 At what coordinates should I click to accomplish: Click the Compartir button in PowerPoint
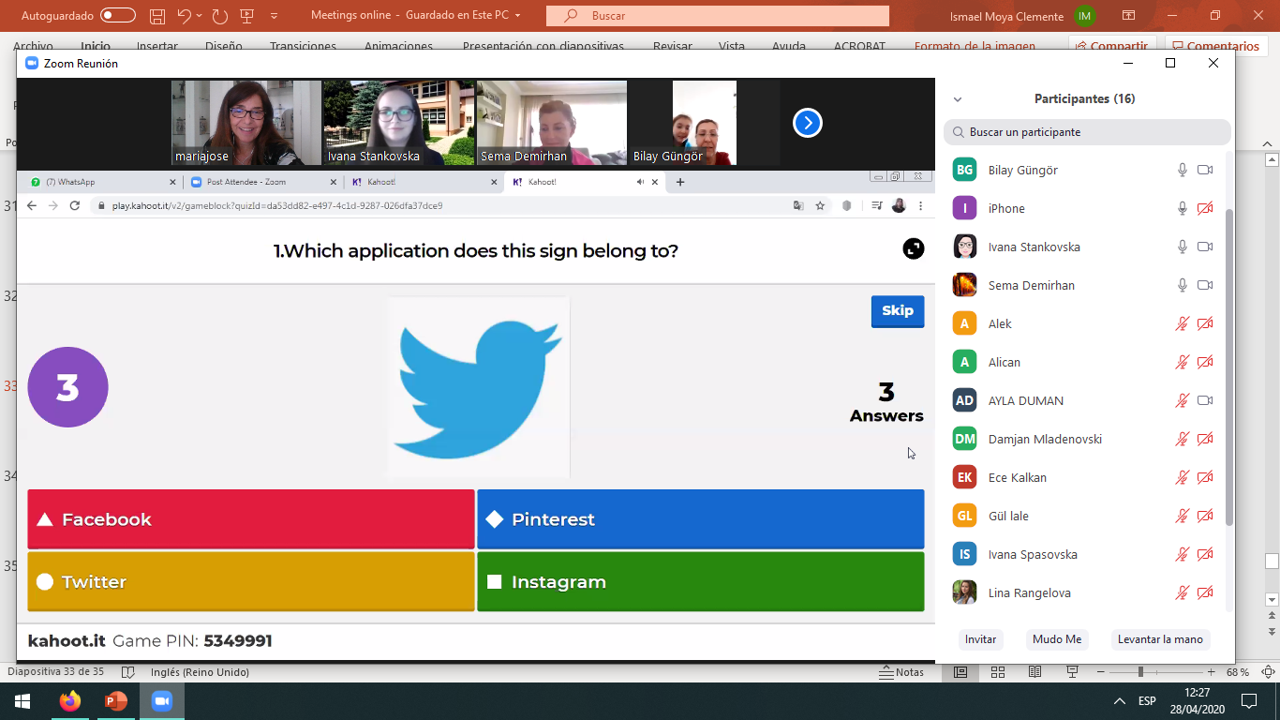[1112, 46]
